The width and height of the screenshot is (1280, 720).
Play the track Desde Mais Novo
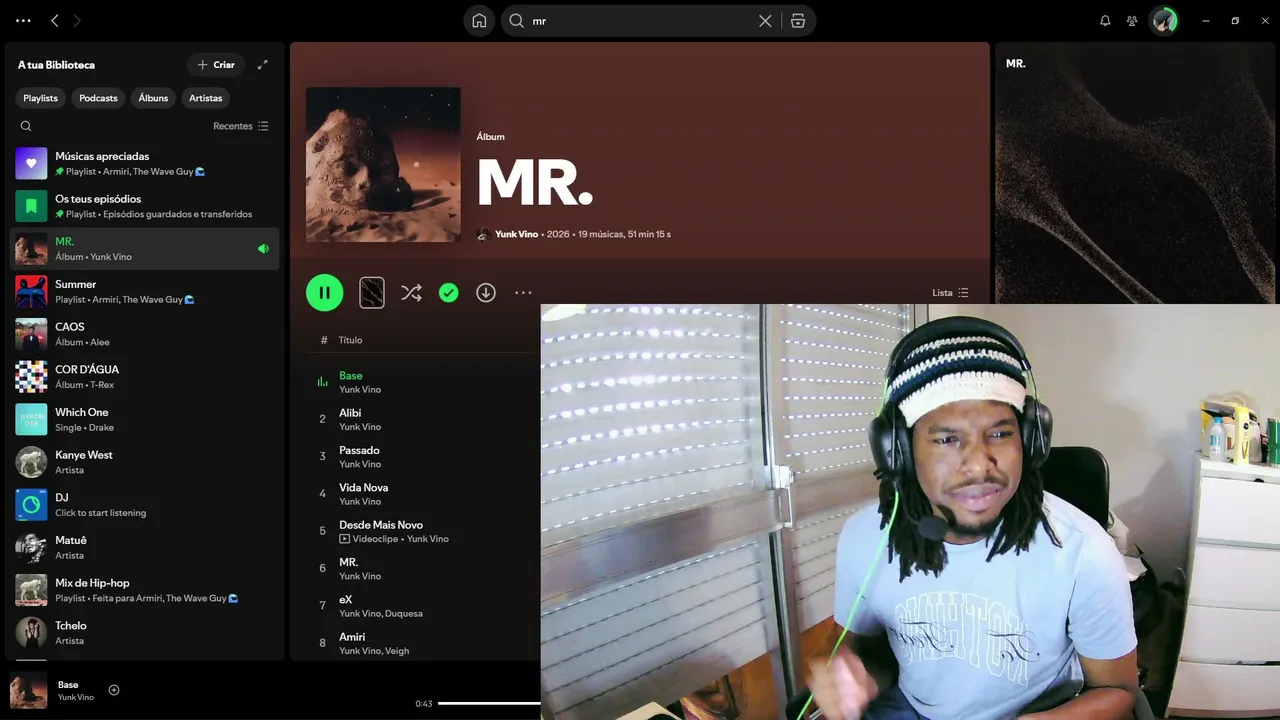coord(381,525)
